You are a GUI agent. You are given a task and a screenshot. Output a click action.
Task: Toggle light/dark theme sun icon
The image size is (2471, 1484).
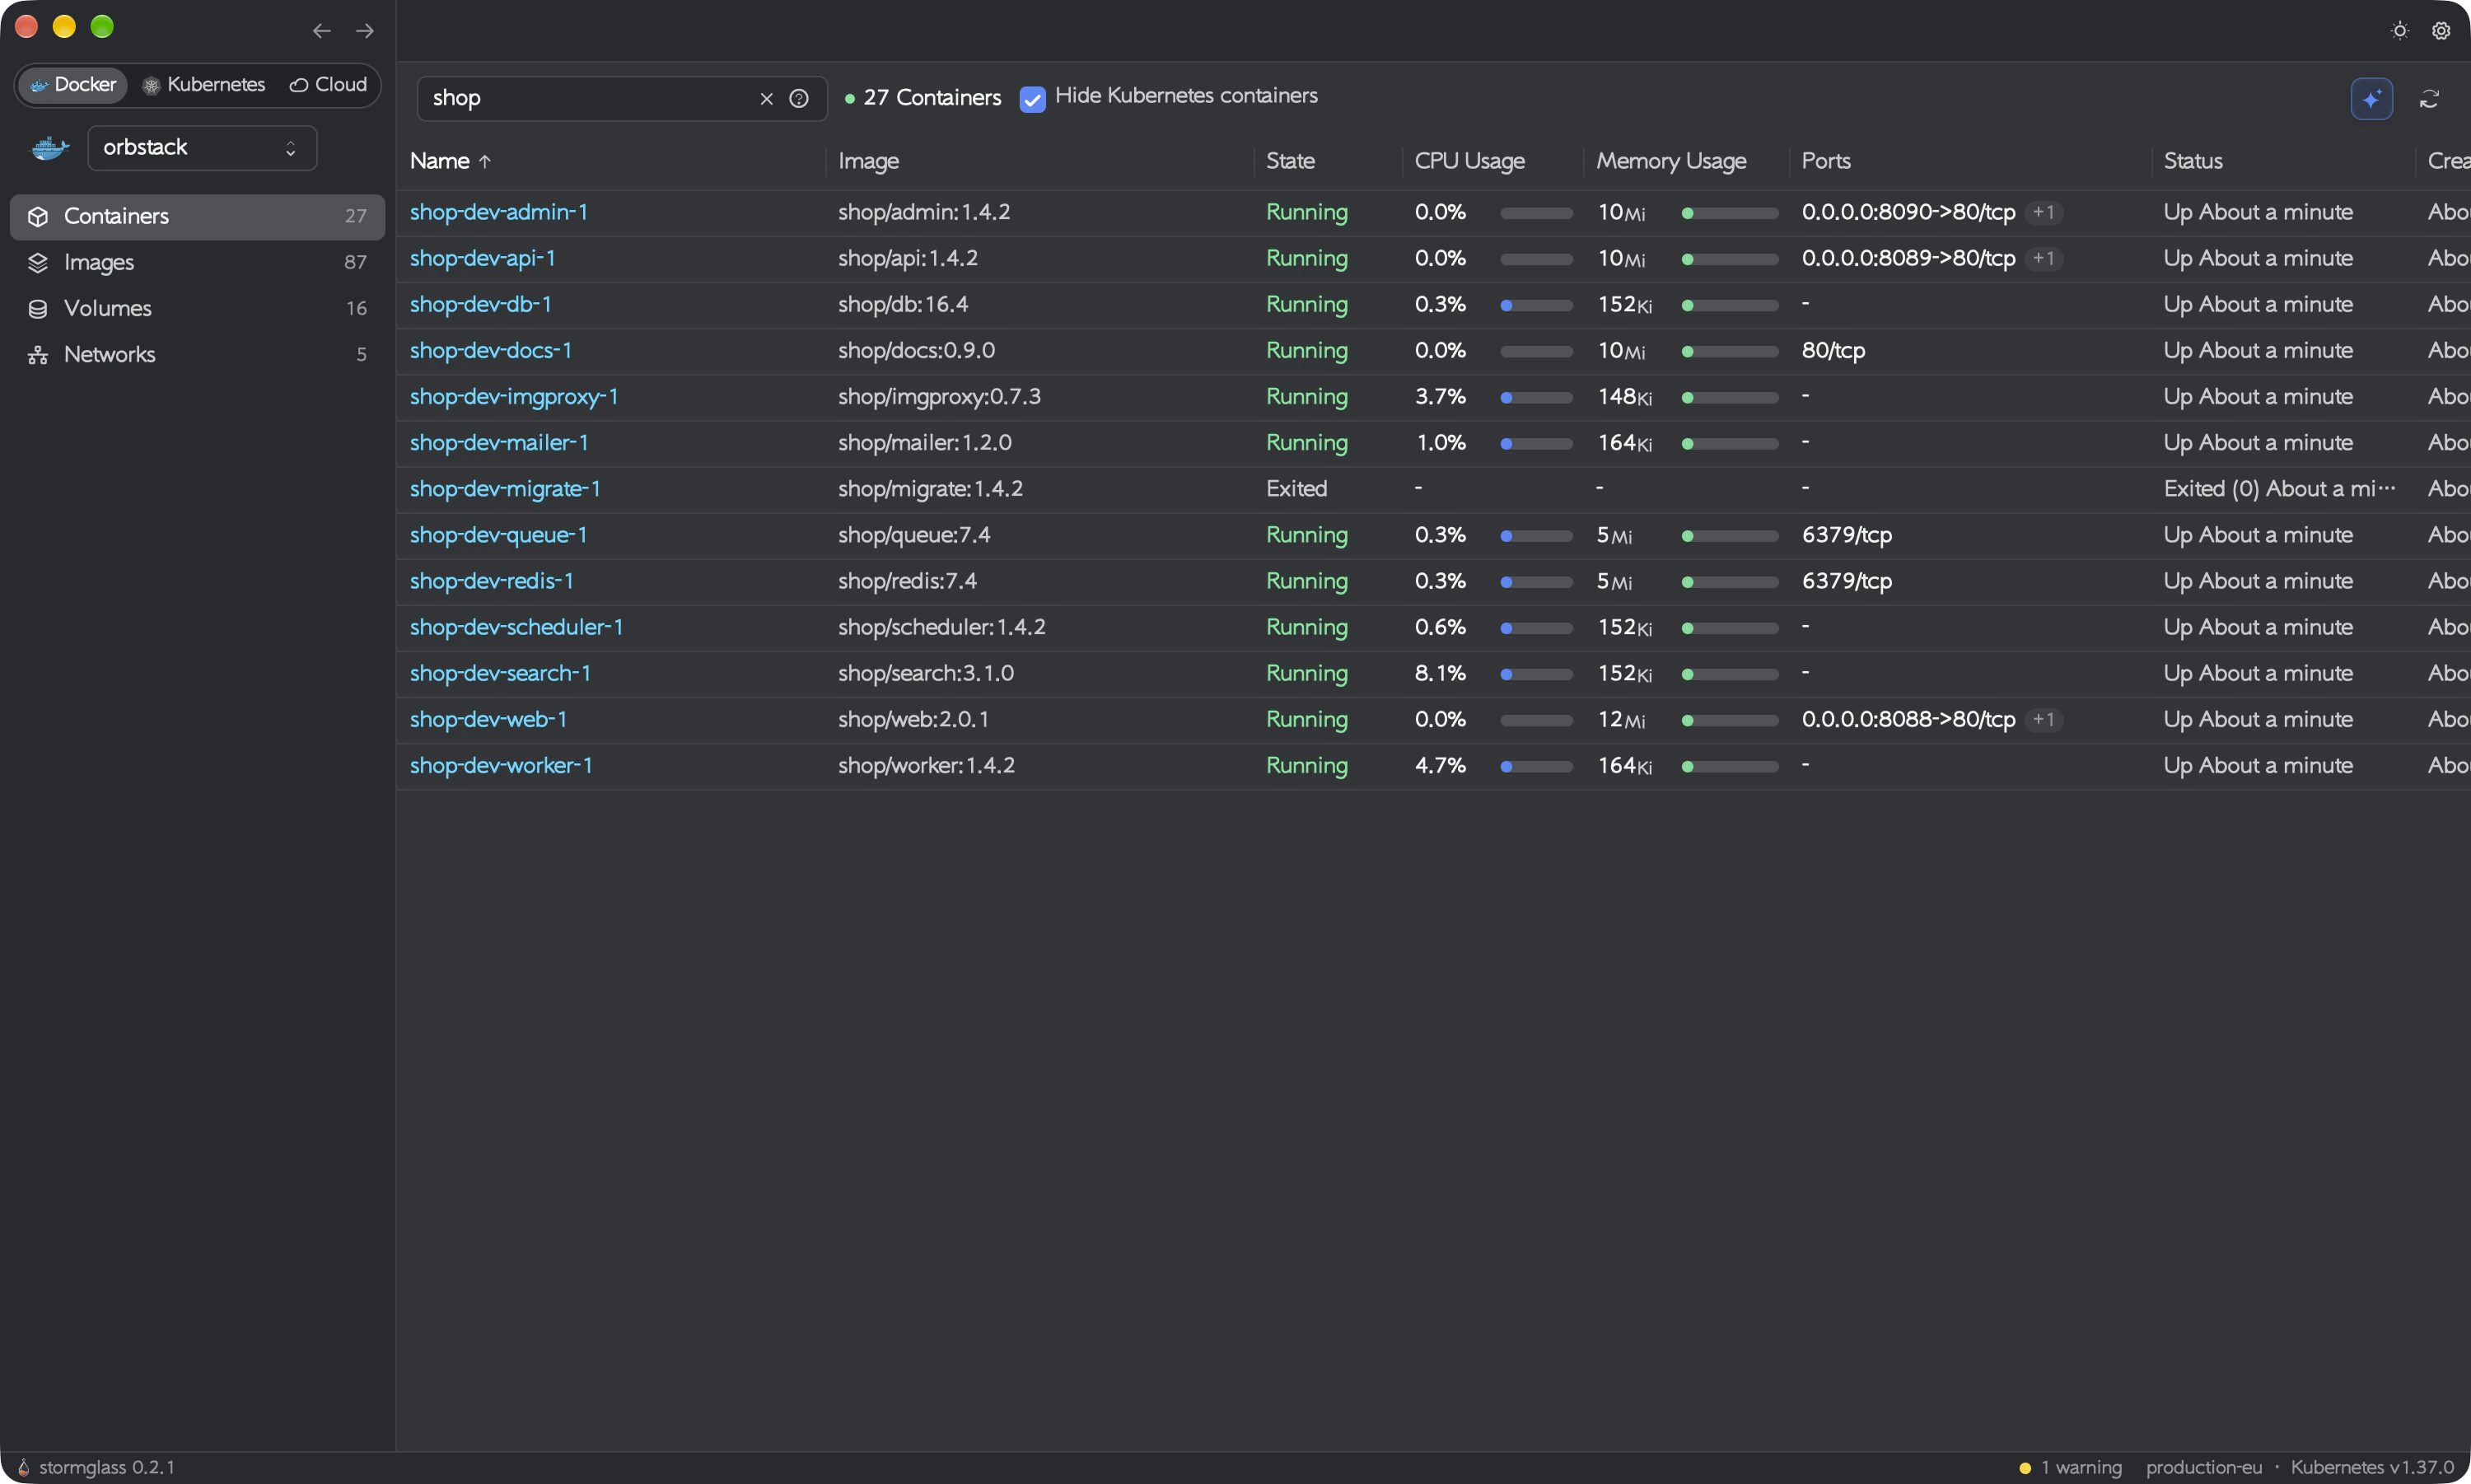pyautogui.click(x=2399, y=30)
